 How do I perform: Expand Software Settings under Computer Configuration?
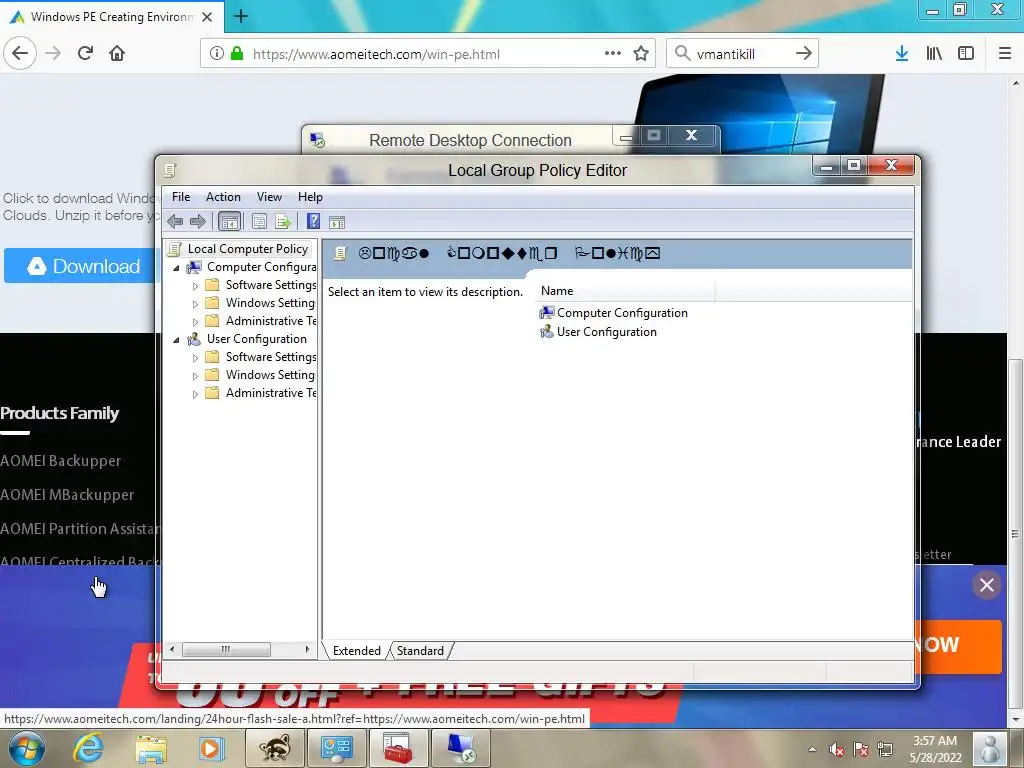195,286
